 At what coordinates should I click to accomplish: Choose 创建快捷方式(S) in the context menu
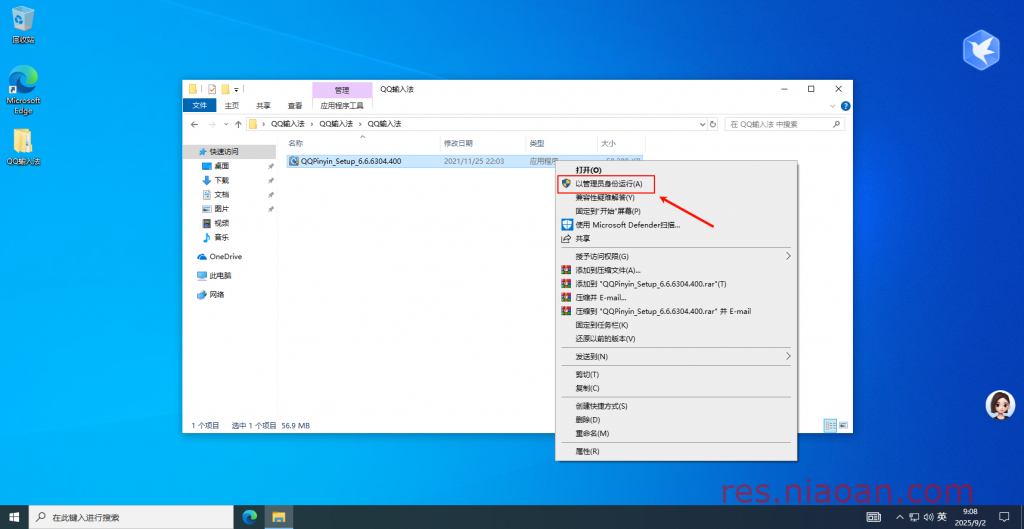point(676,406)
